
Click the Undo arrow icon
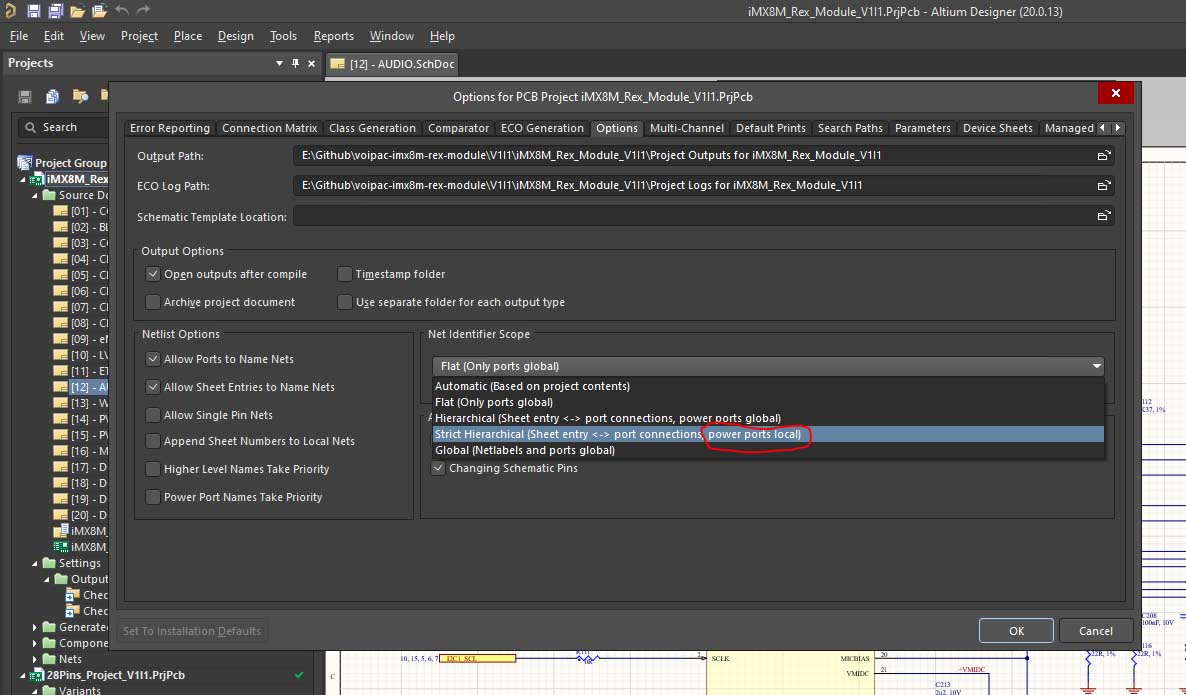122,11
